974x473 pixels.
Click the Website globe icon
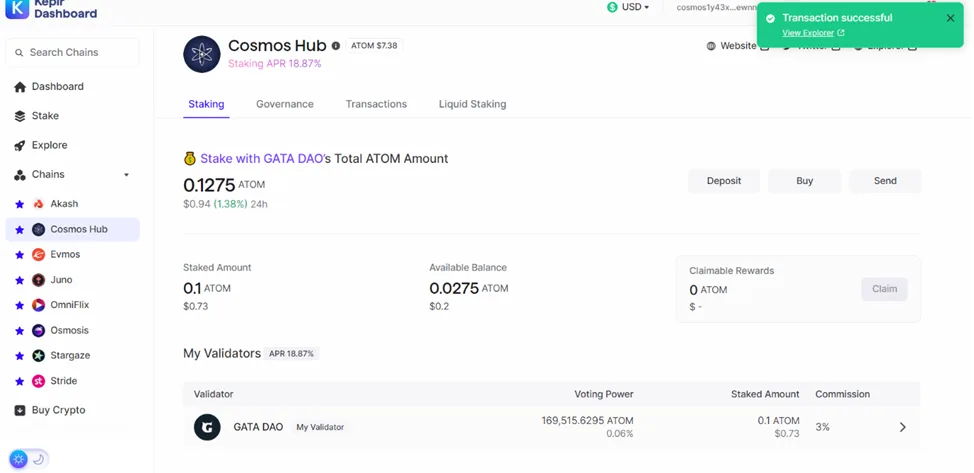711,46
